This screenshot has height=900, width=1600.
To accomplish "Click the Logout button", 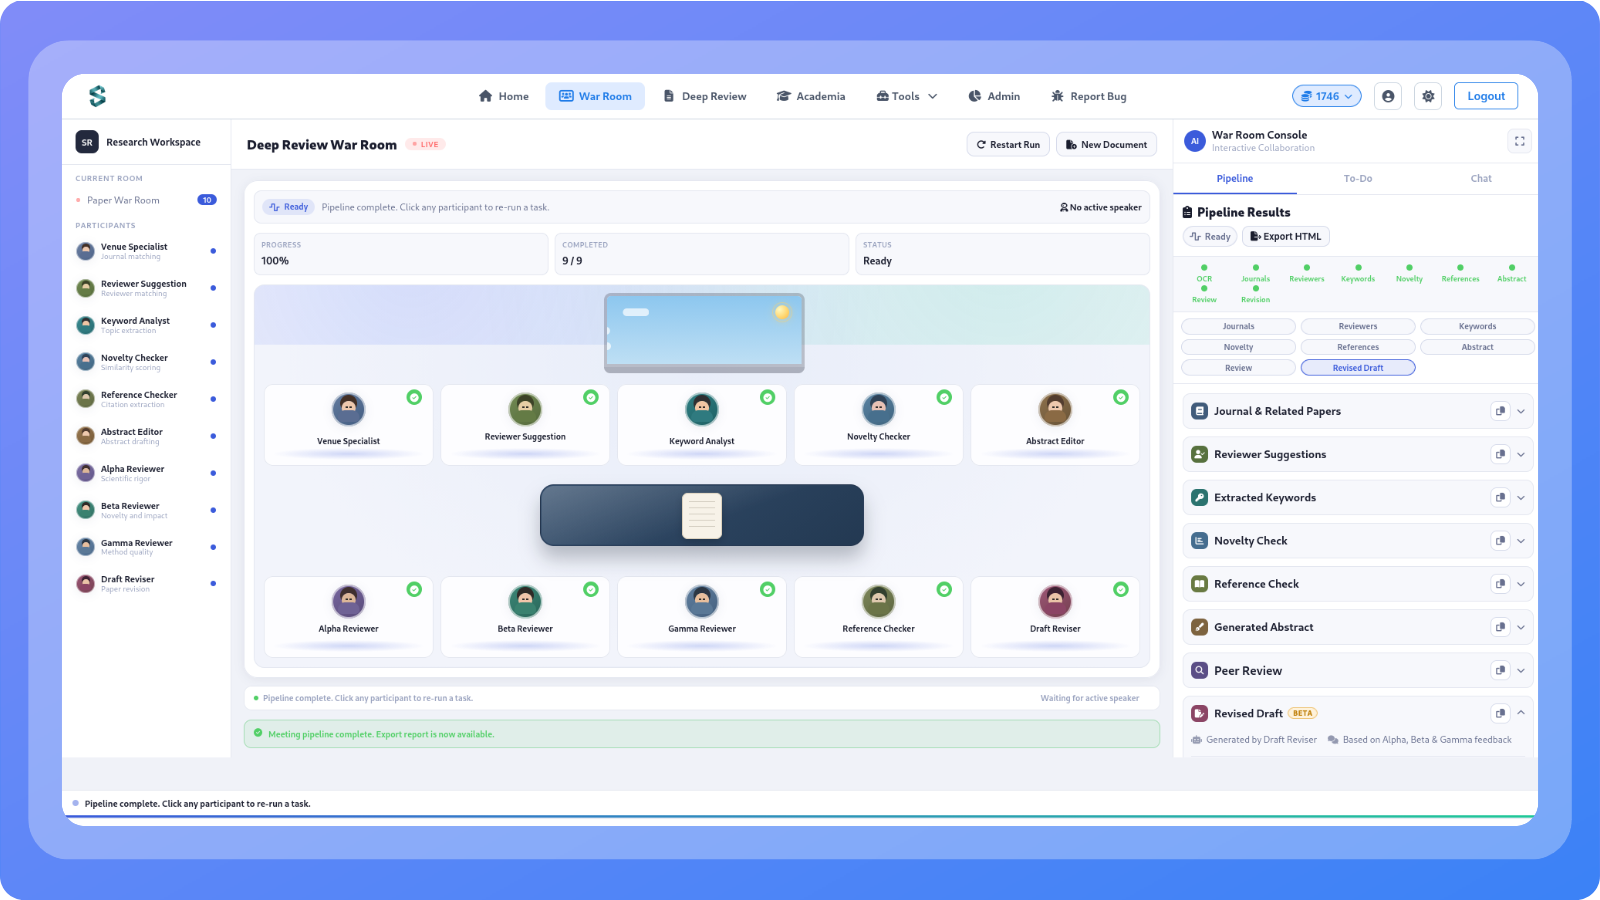I will click(x=1486, y=96).
